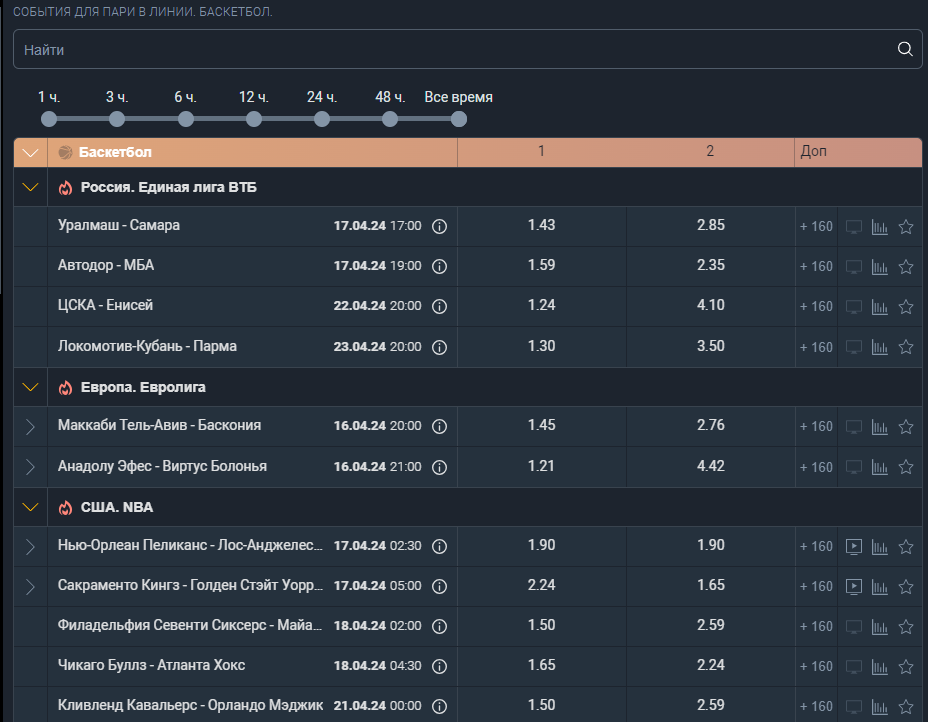928x722 pixels.
Task: Collapse the Баскетбол section header
Action: pyautogui.click(x=30, y=153)
